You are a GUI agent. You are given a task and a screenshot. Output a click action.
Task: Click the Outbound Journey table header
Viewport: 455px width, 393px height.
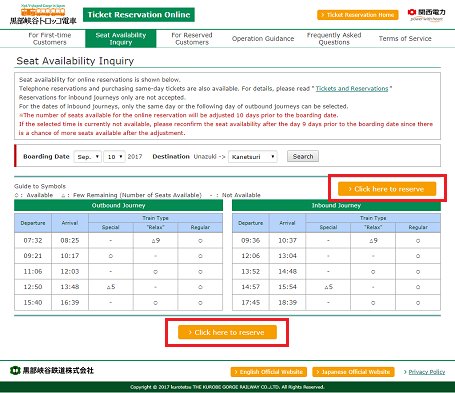click(x=118, y=205)
